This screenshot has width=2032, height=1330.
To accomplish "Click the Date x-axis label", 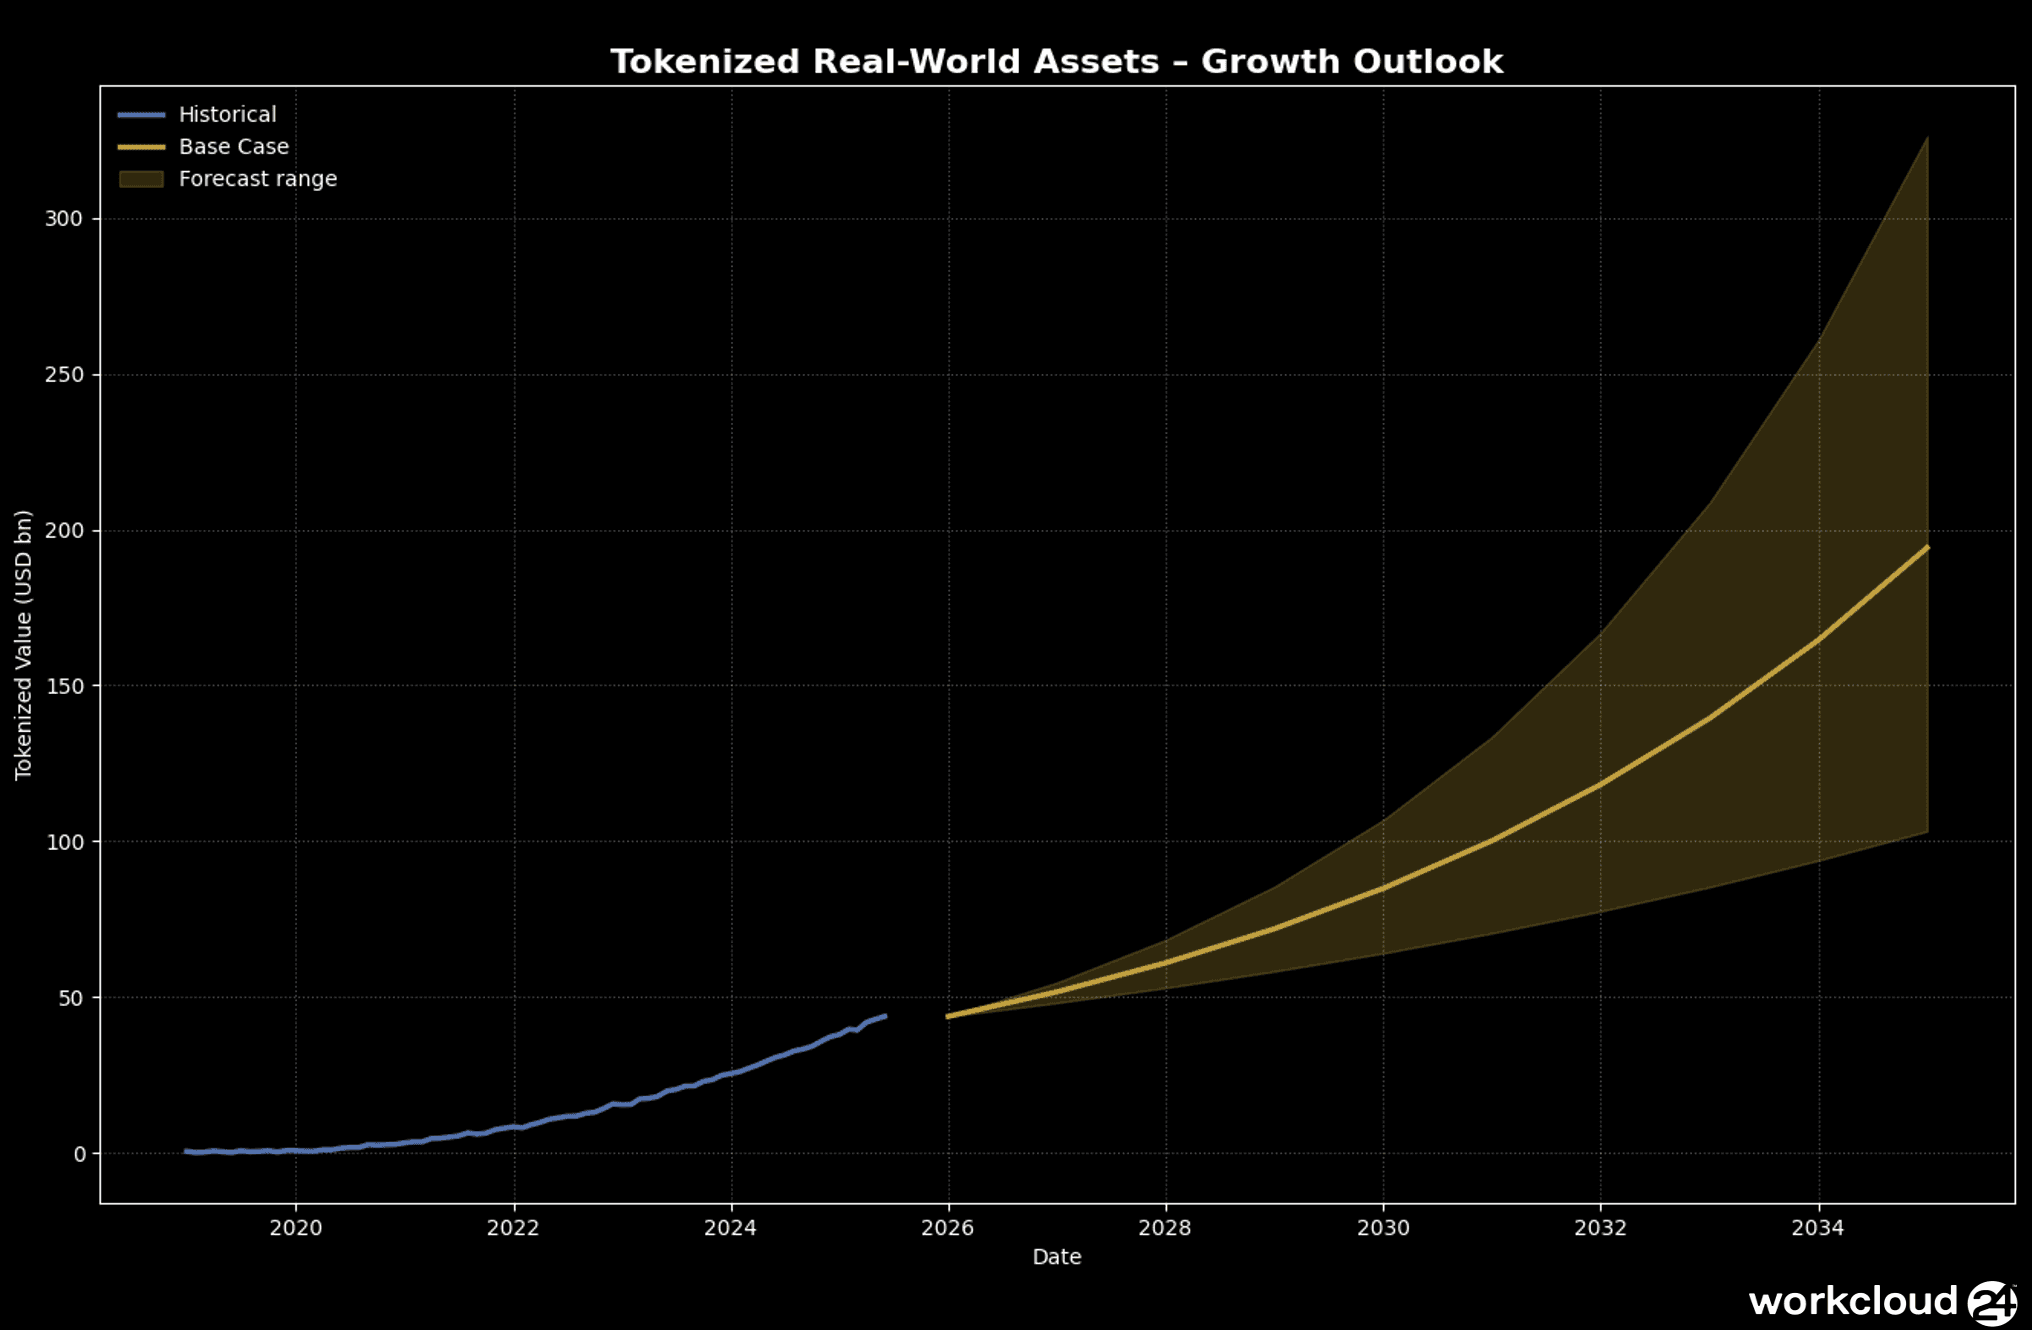I will (x=1056, y=1257).
